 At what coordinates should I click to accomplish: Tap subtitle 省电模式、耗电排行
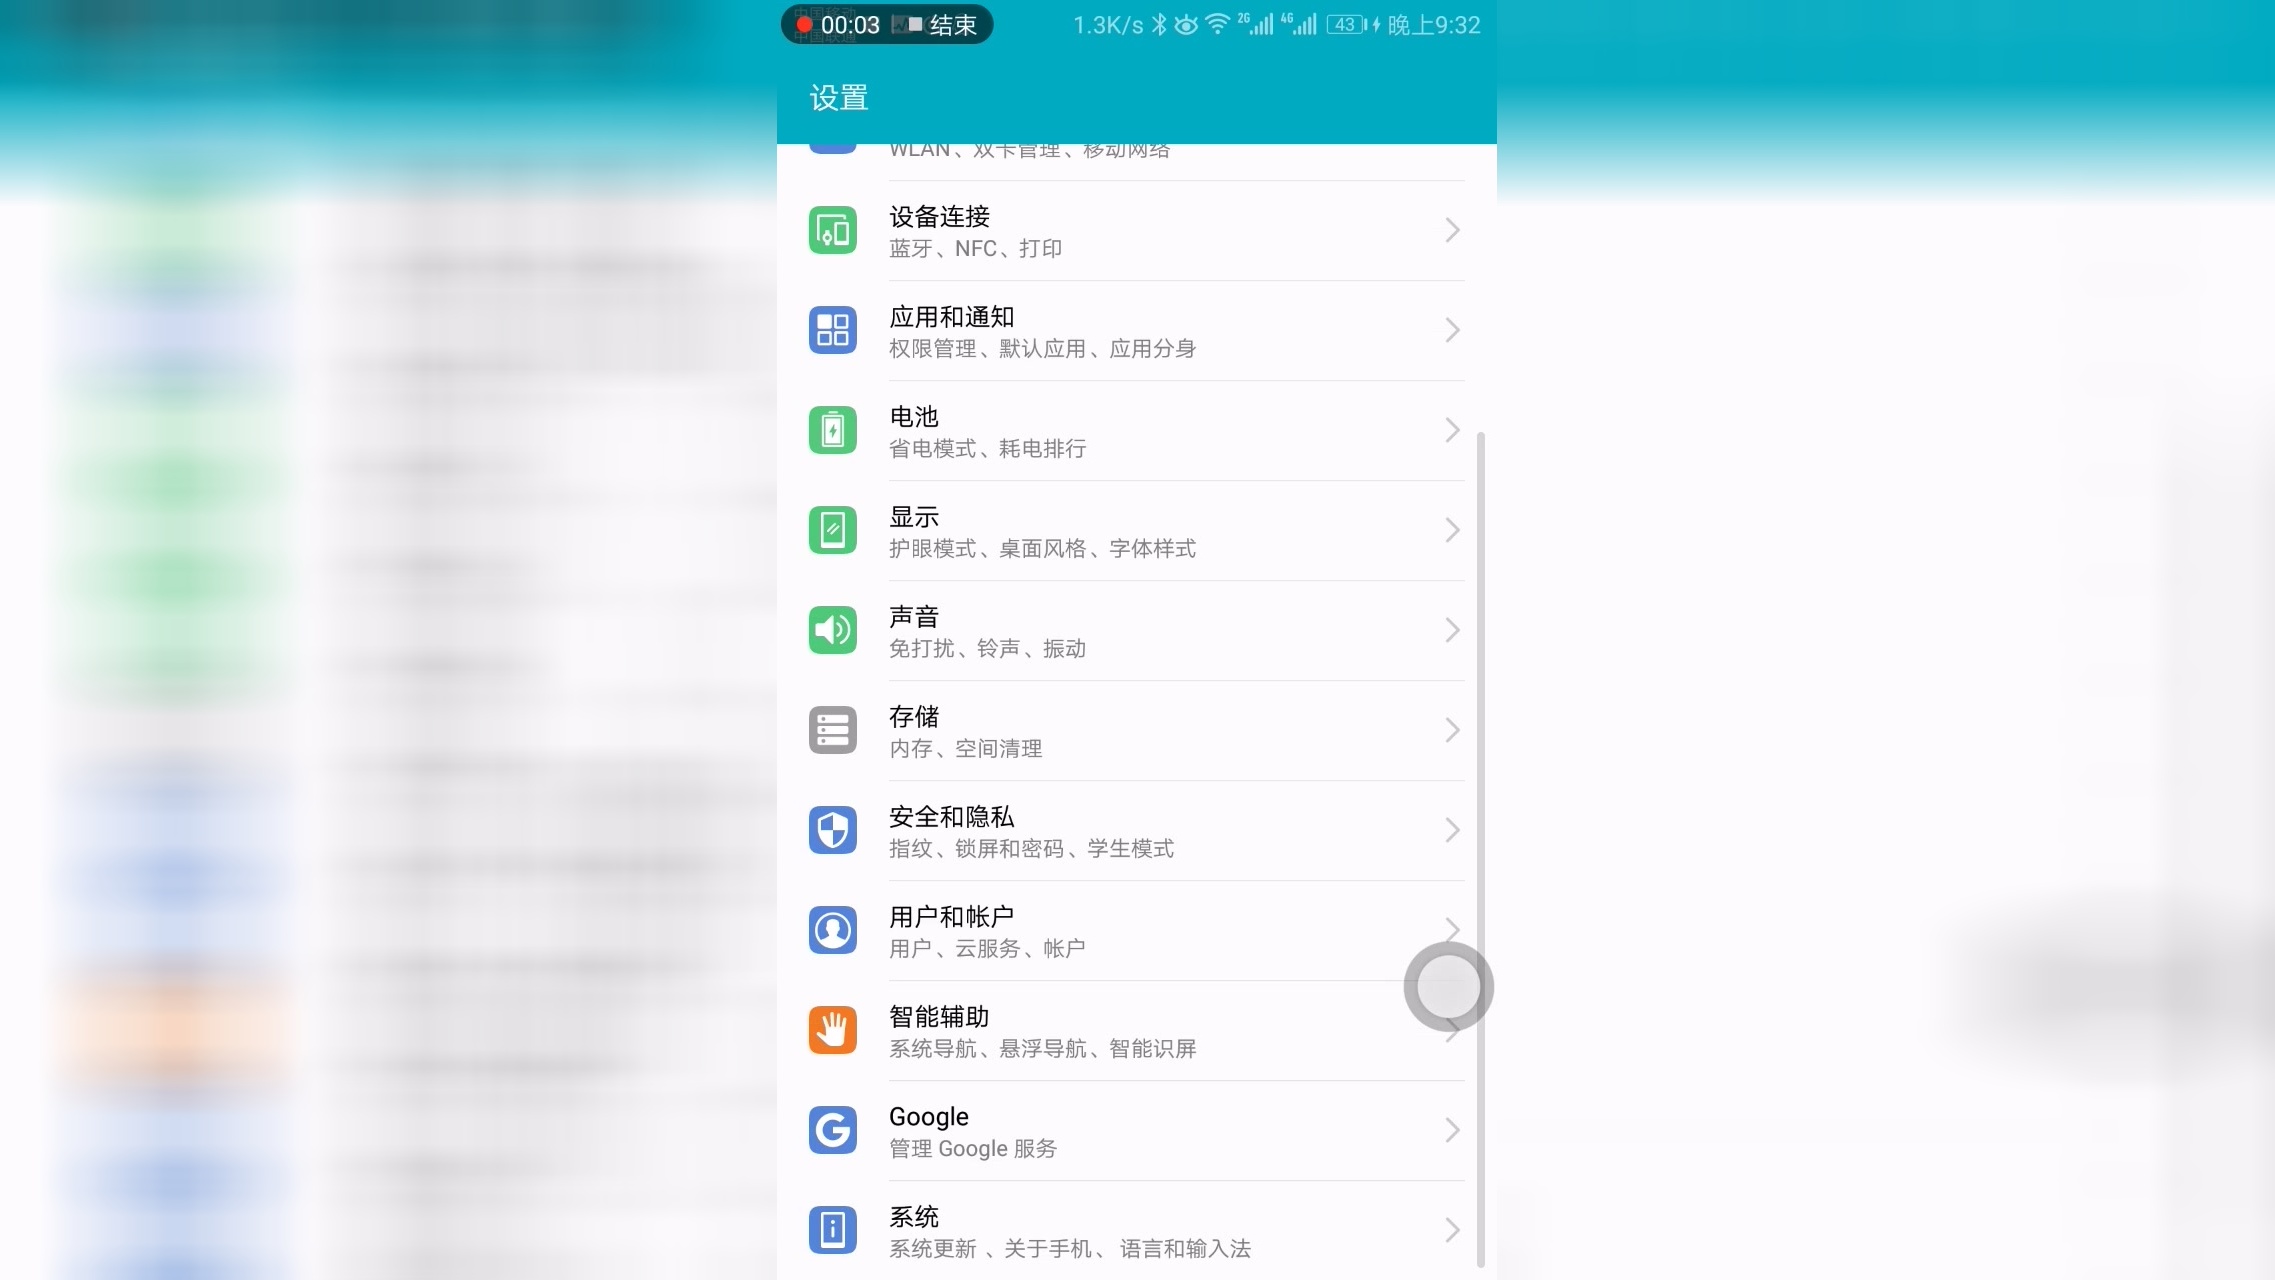(987, 449)
